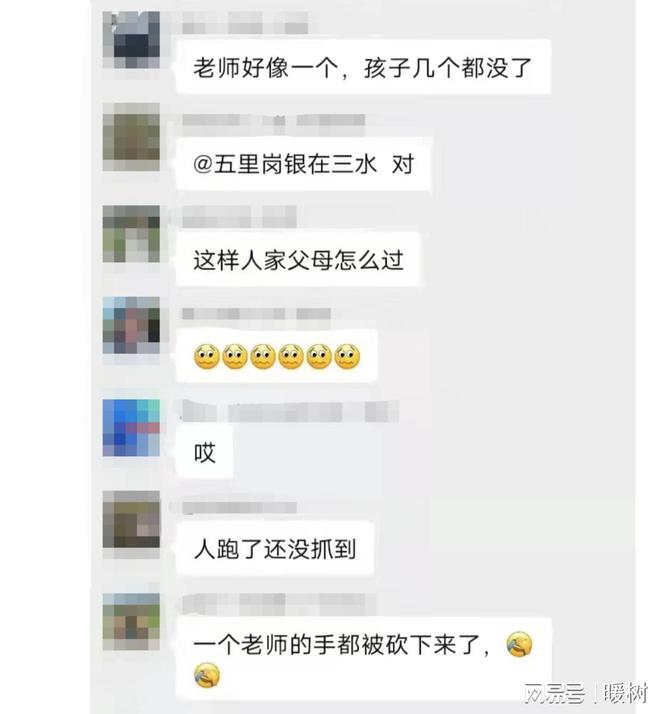Click the first worried emoji in the emoji message
Image resolution: width=660 pixels, height=714 pixels.
coord(207,357)
